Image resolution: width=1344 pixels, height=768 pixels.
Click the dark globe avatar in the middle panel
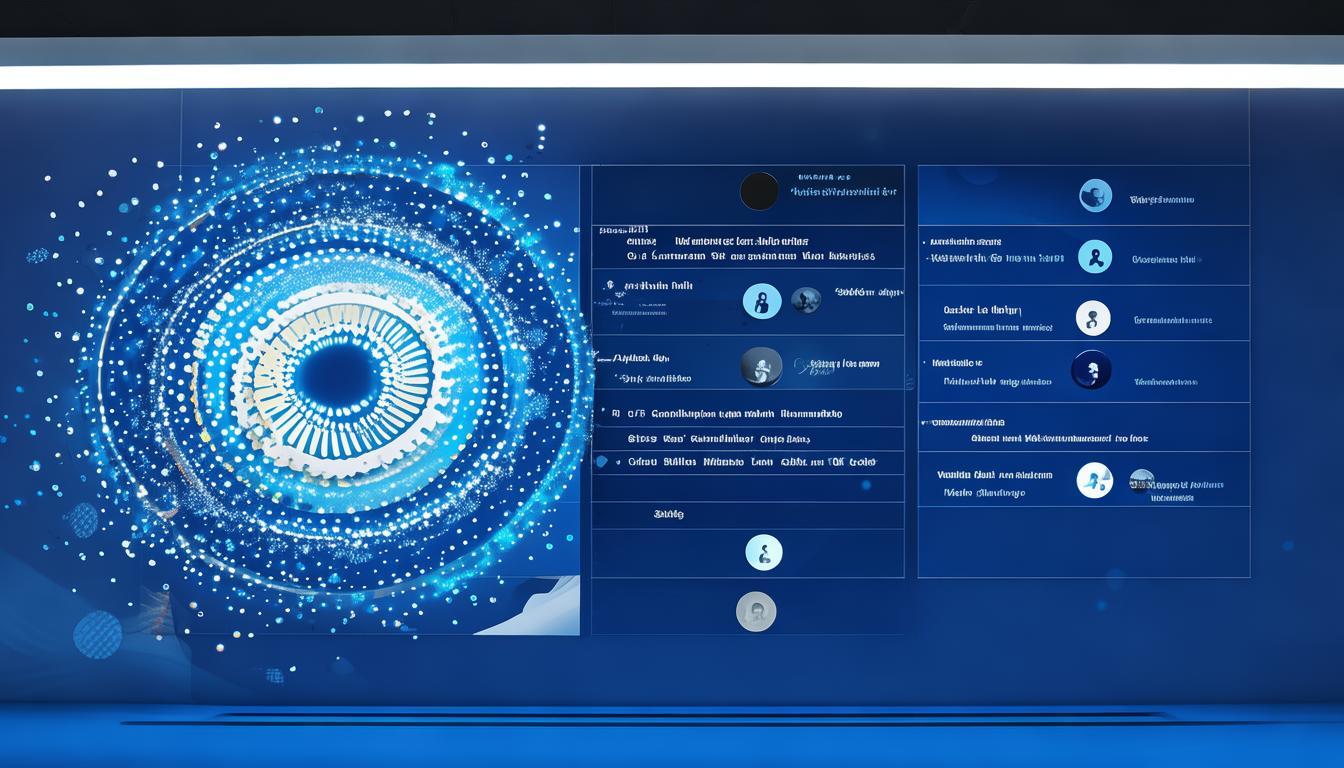806,300
